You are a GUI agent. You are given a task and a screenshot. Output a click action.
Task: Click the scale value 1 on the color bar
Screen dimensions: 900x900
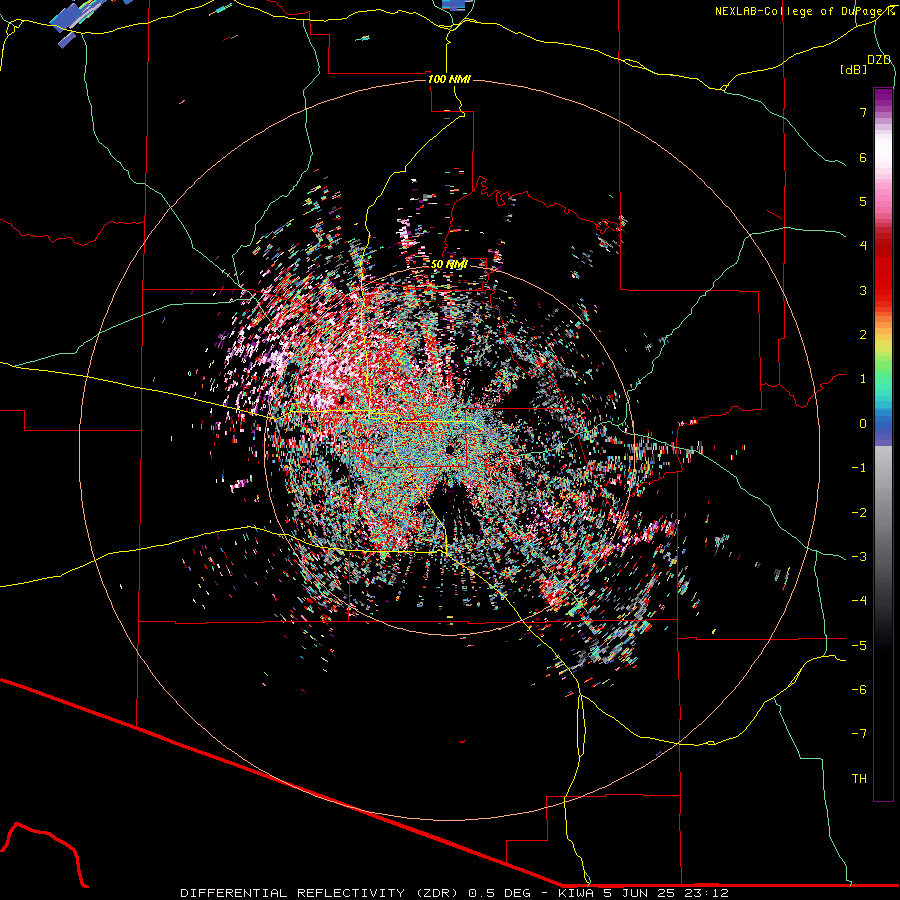click(x=863, y=379)
